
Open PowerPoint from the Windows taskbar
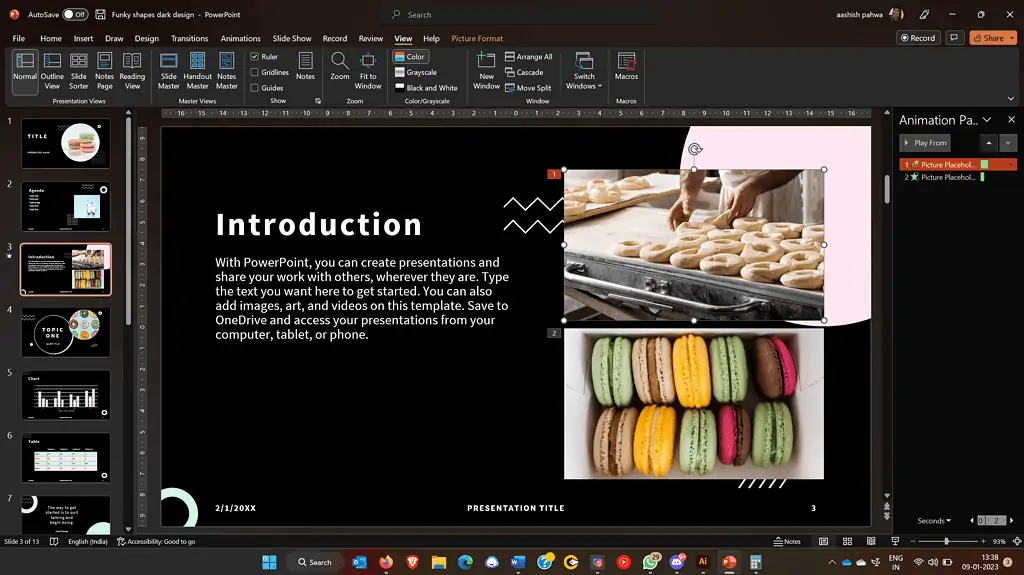pos(729,562)
